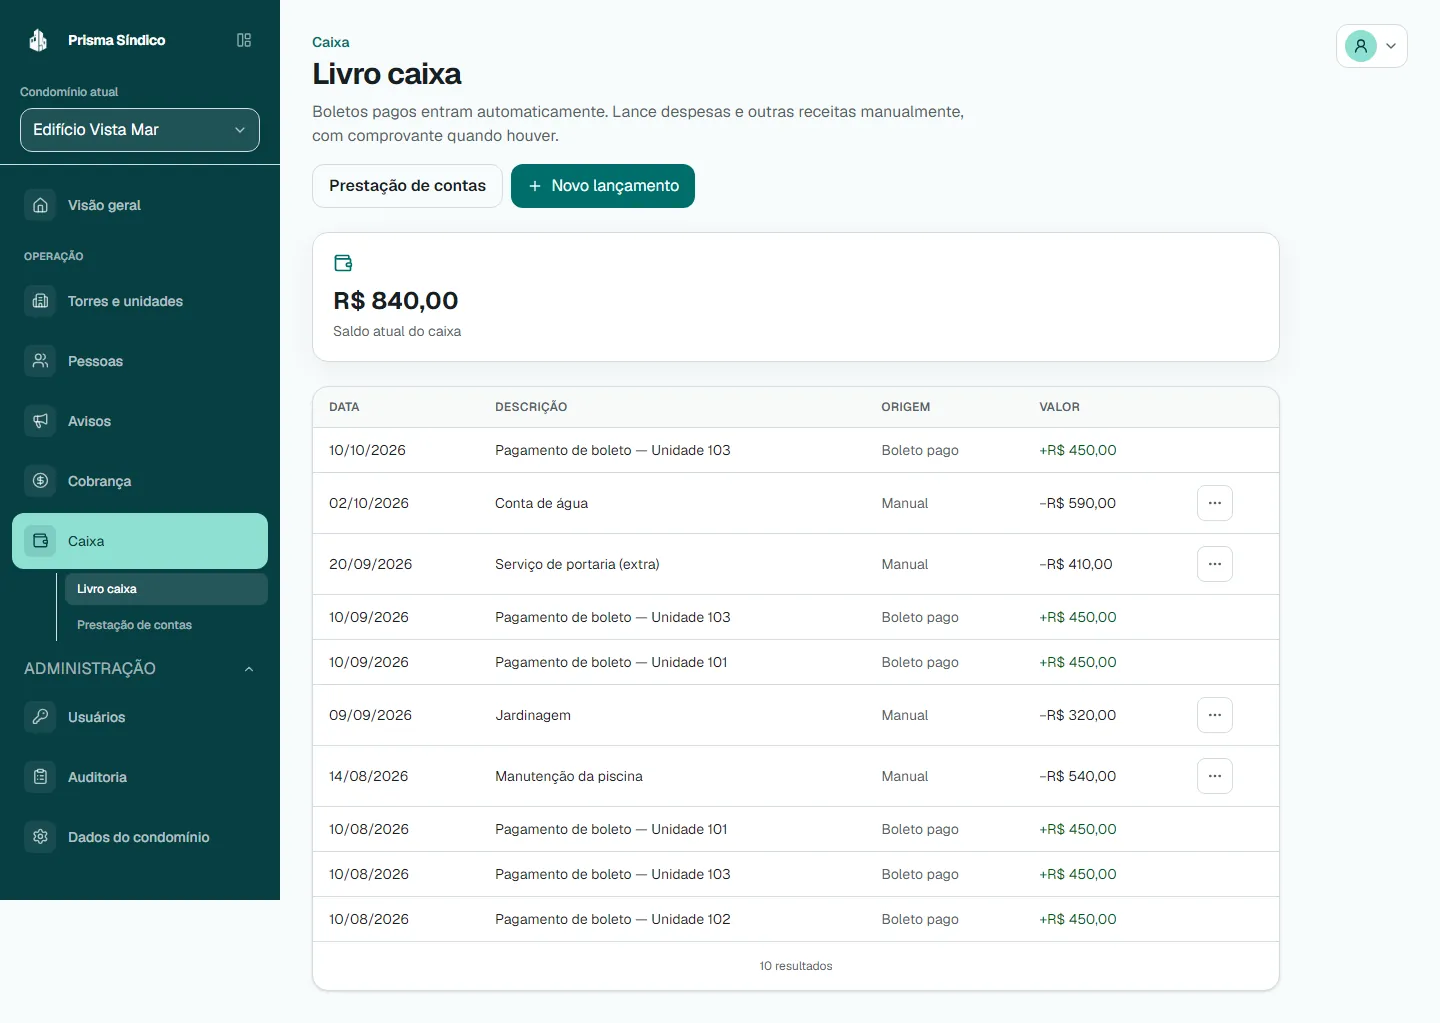Click the Dados do condomínio gear icon
Screen dimensions: 1440x1023
tap(40, 837)
